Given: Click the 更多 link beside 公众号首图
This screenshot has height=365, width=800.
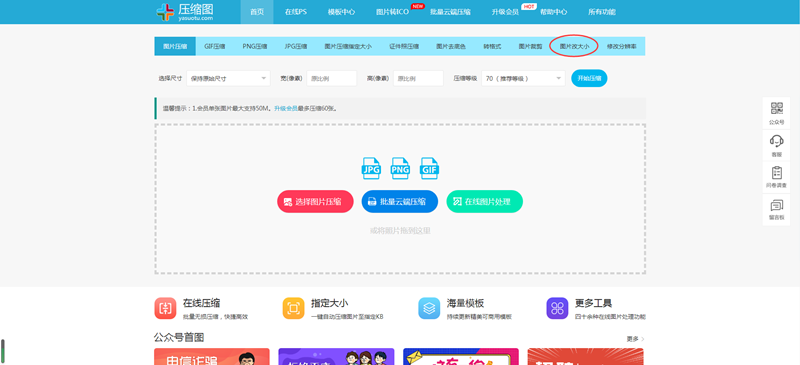Looking at the screenshot, I should [636, 339].
